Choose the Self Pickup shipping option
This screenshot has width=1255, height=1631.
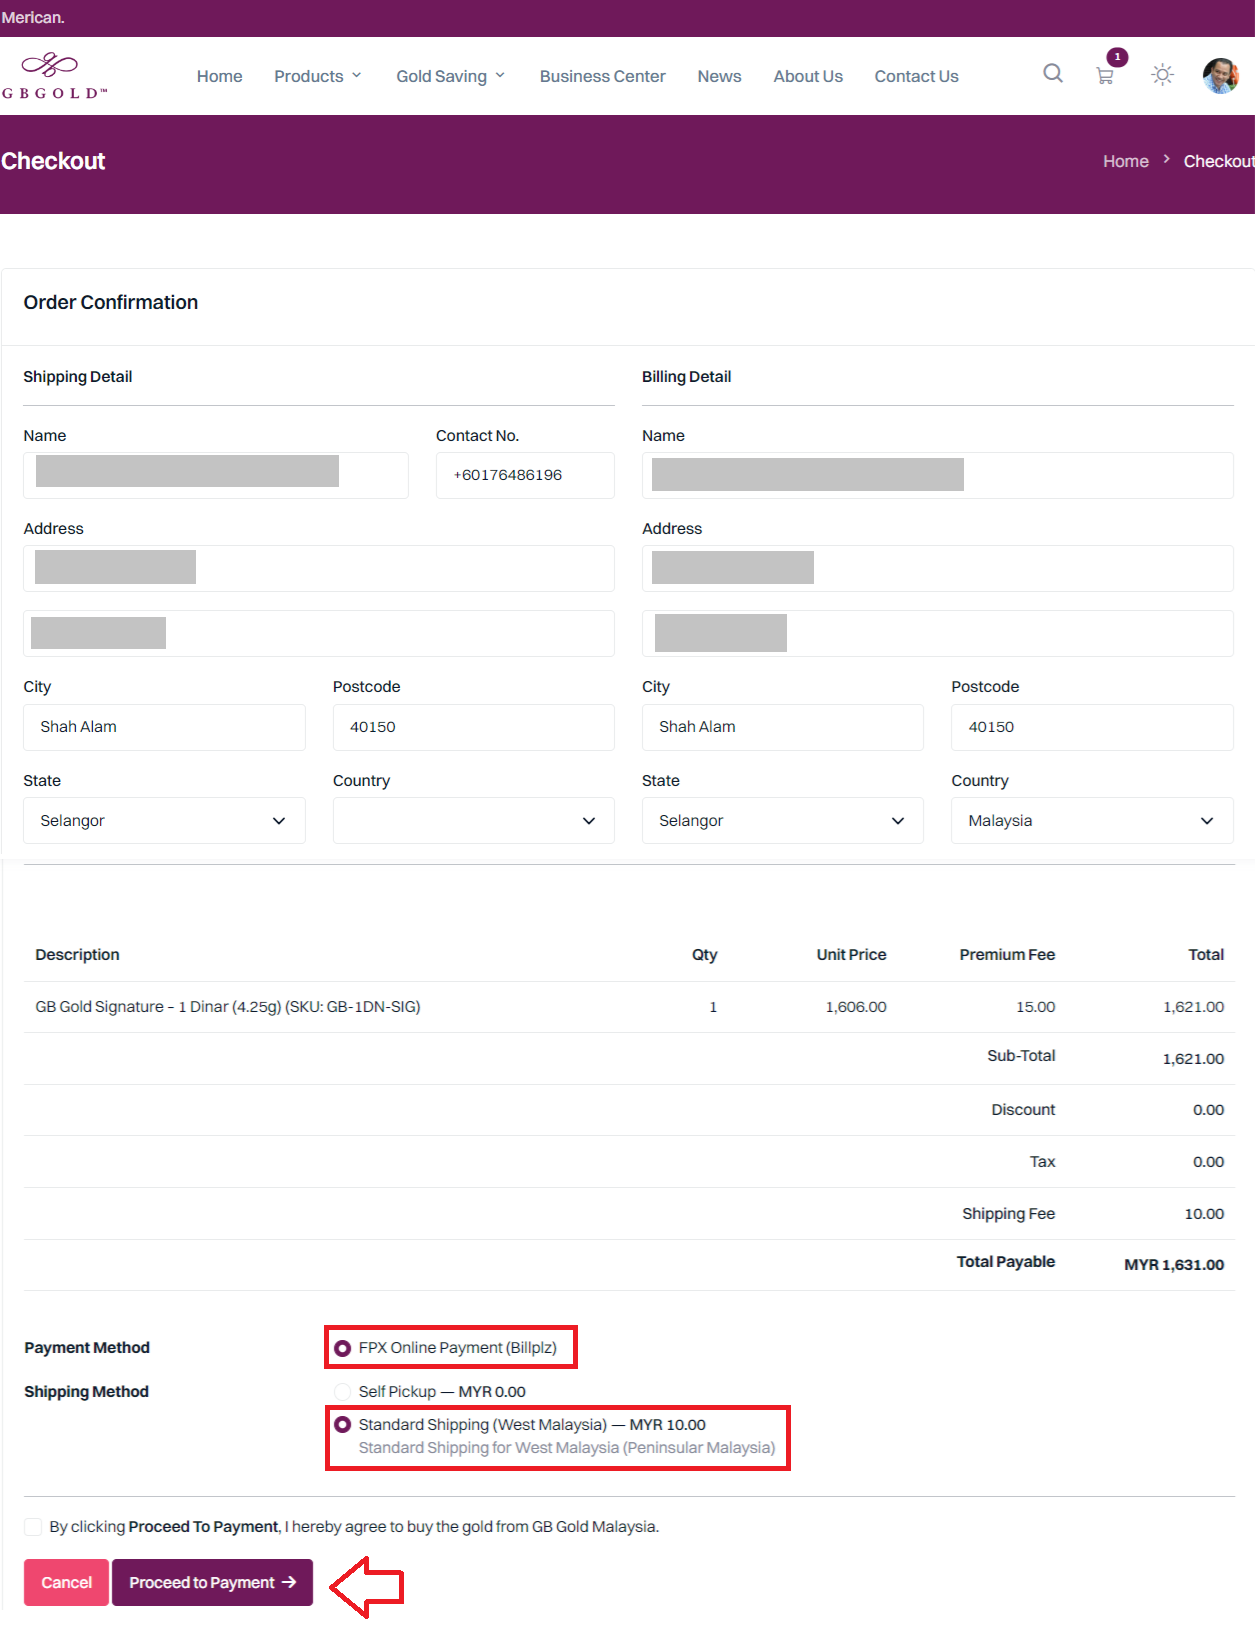pyautogui.click(x=343, y=1392)
